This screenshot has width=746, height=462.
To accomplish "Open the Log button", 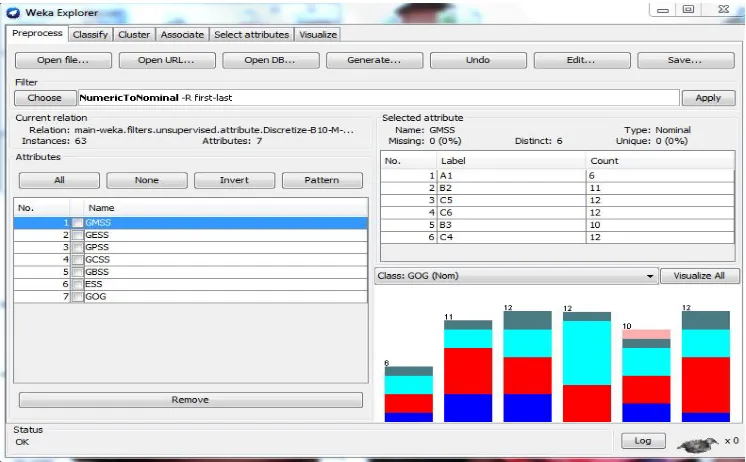I will coord(643,441).
